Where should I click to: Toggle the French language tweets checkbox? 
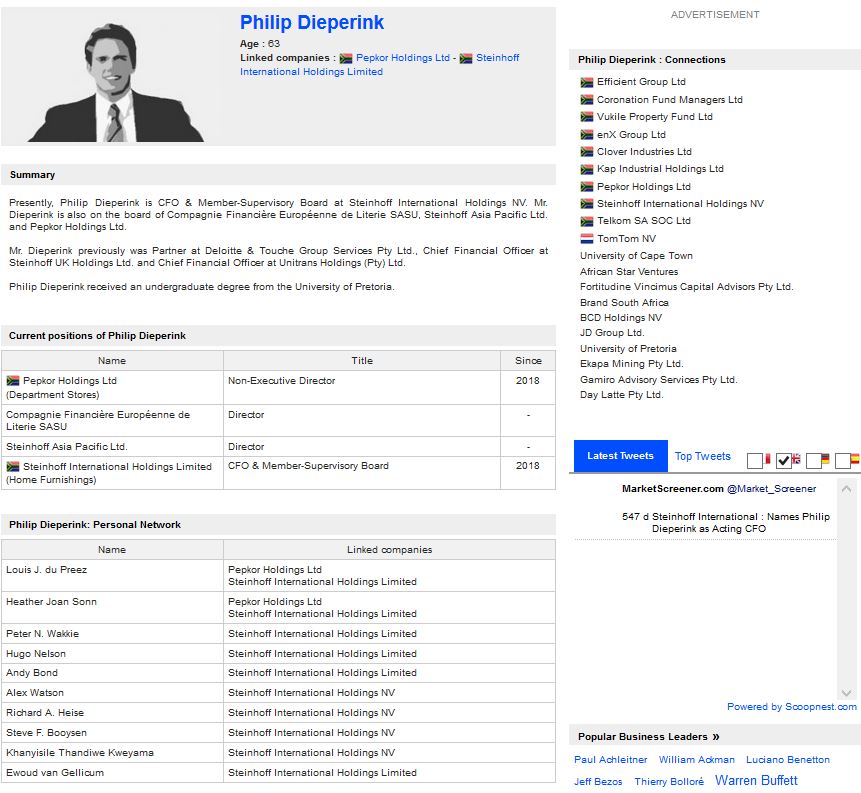pyautogui.click(x=755, y=461)
